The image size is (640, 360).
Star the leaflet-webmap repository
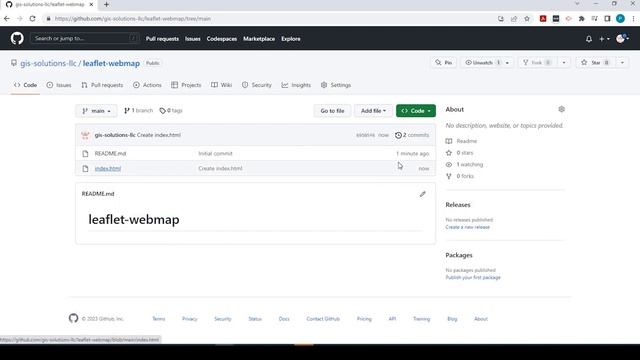click(x=595, y=62)
